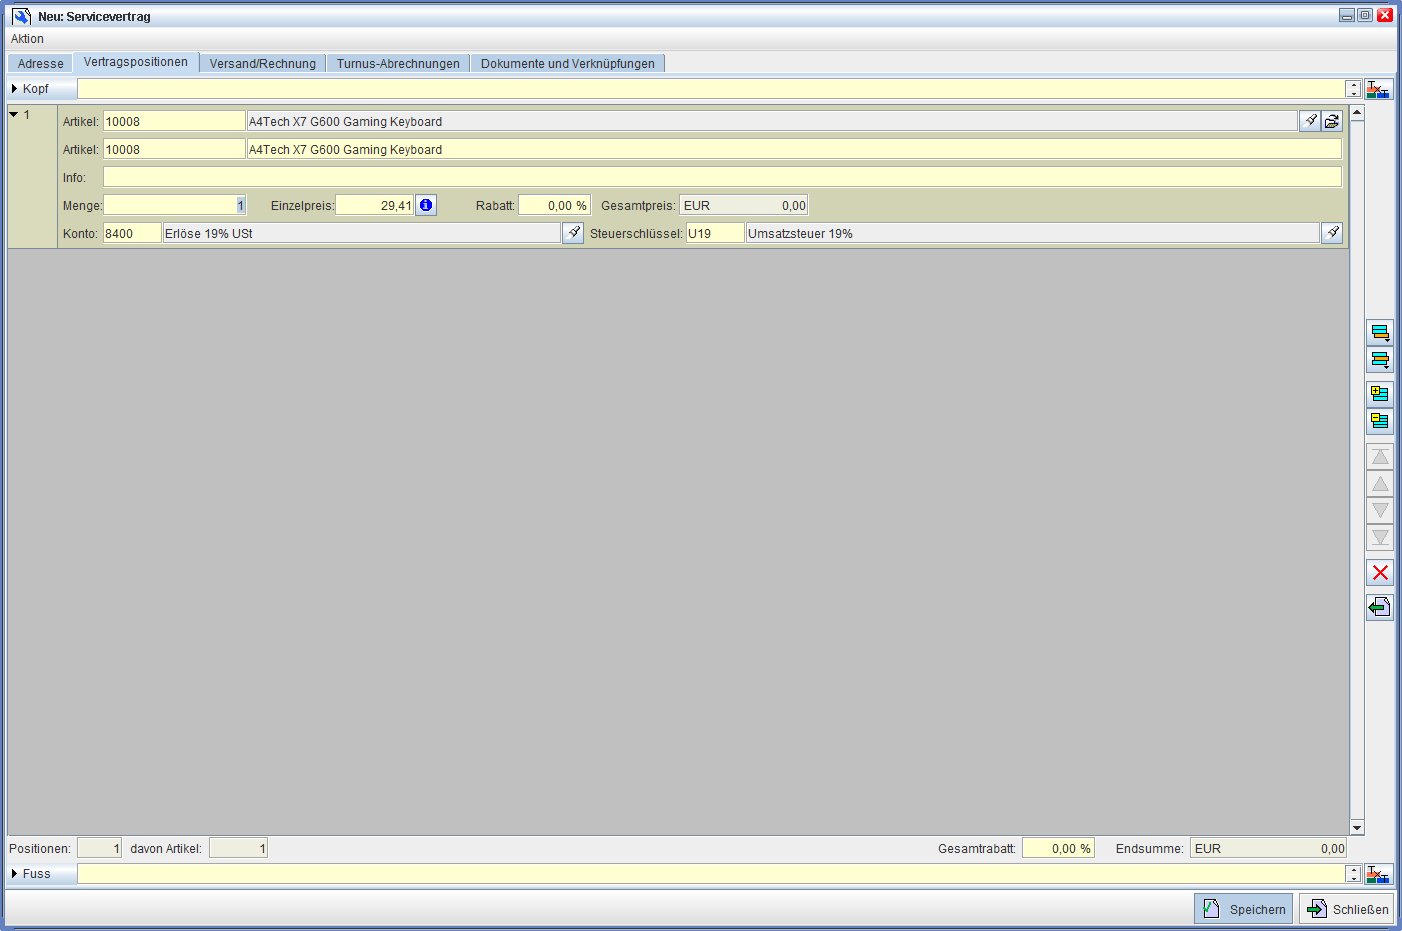The image size is (1402, 931).
Task: Open the article folder icon in position 1
Action: (x=1332, y=121)
